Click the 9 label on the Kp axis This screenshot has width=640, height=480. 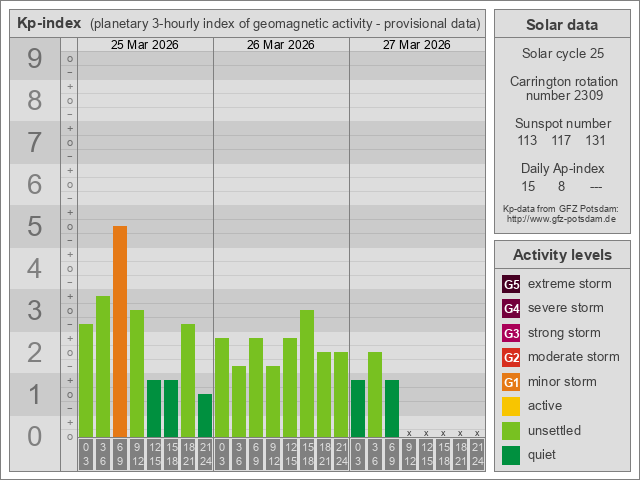pyautogui.click(x=34, y=60)
